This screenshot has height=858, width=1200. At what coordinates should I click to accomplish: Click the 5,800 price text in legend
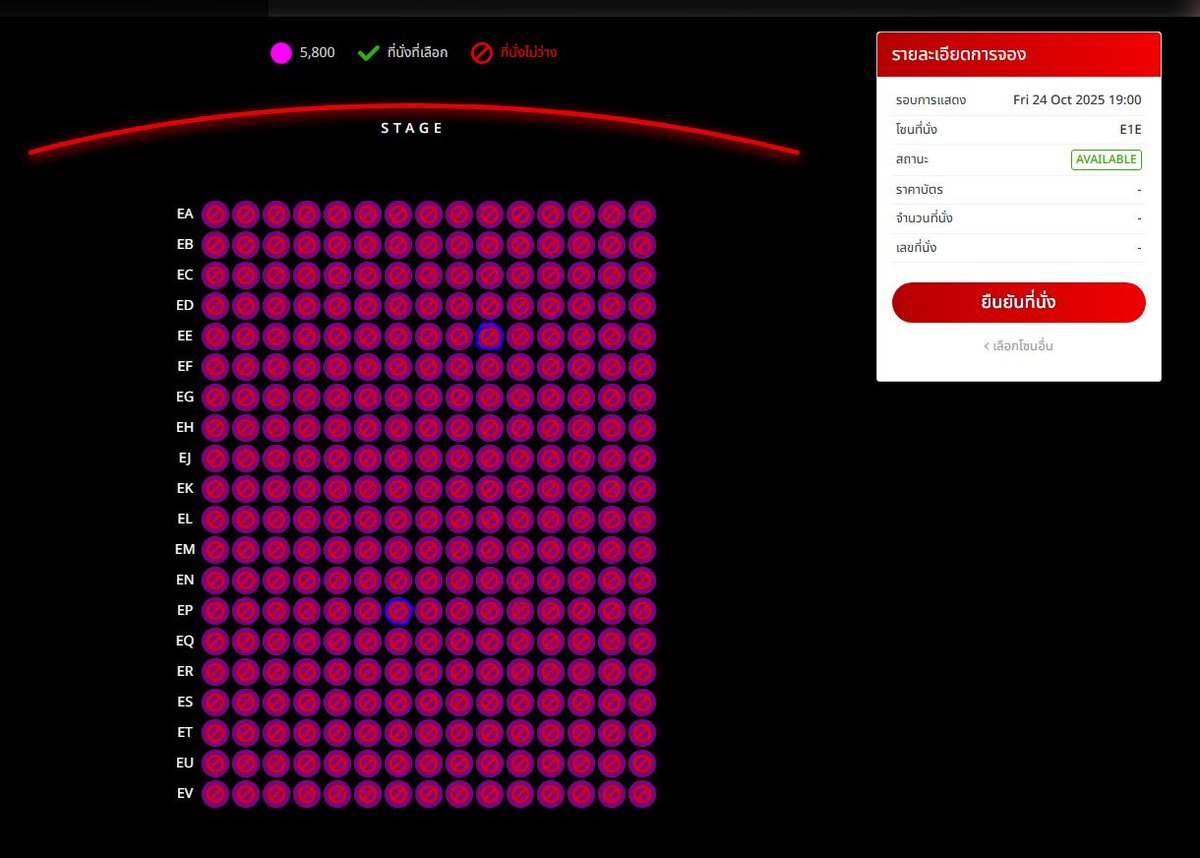point(318,53)
